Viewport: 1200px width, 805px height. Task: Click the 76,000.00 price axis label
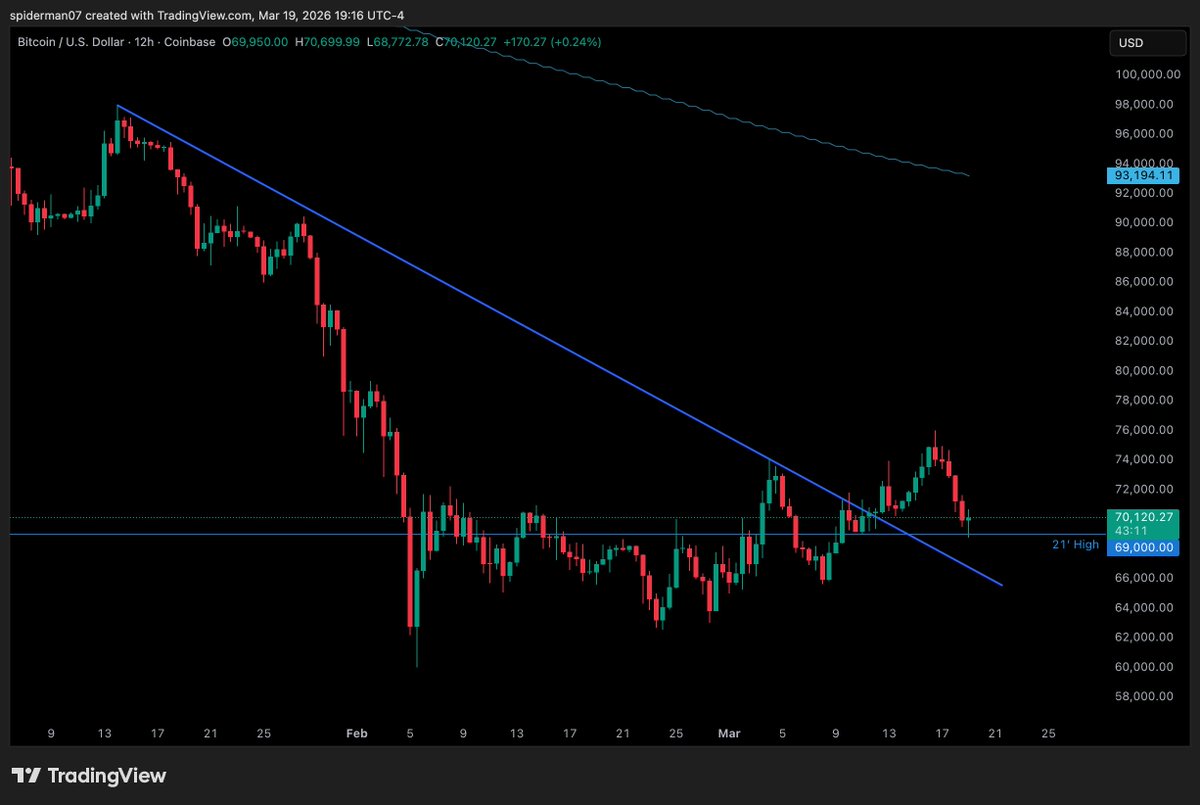pyautogui.click(x=1145, y=430)
